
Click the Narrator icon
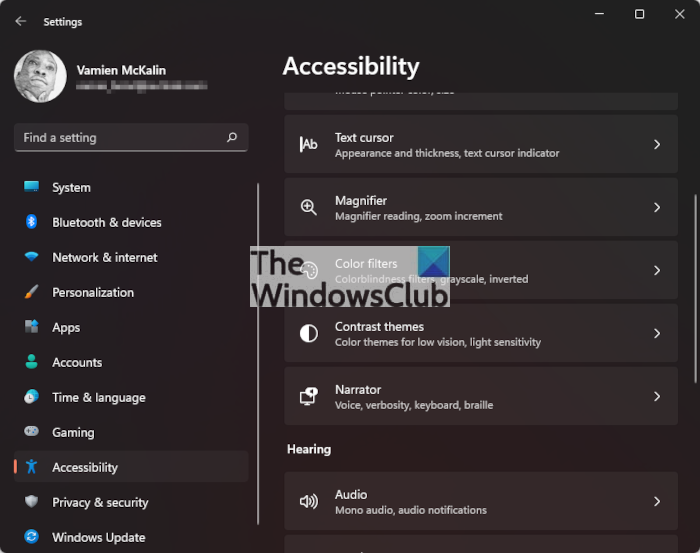tap(309, 396)
